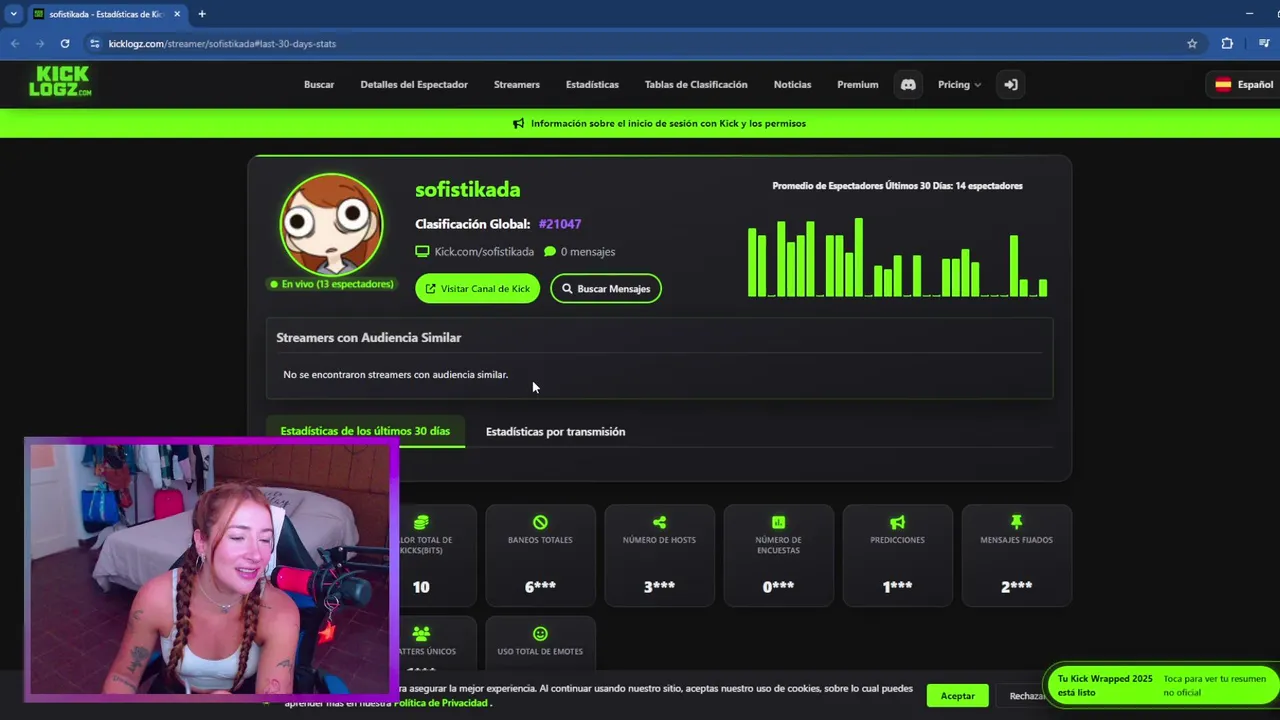The height and width of the screenshot is (720, 1280).
Task: Click the En vivo (13 espectadores) status
Action: pos(331,284)
